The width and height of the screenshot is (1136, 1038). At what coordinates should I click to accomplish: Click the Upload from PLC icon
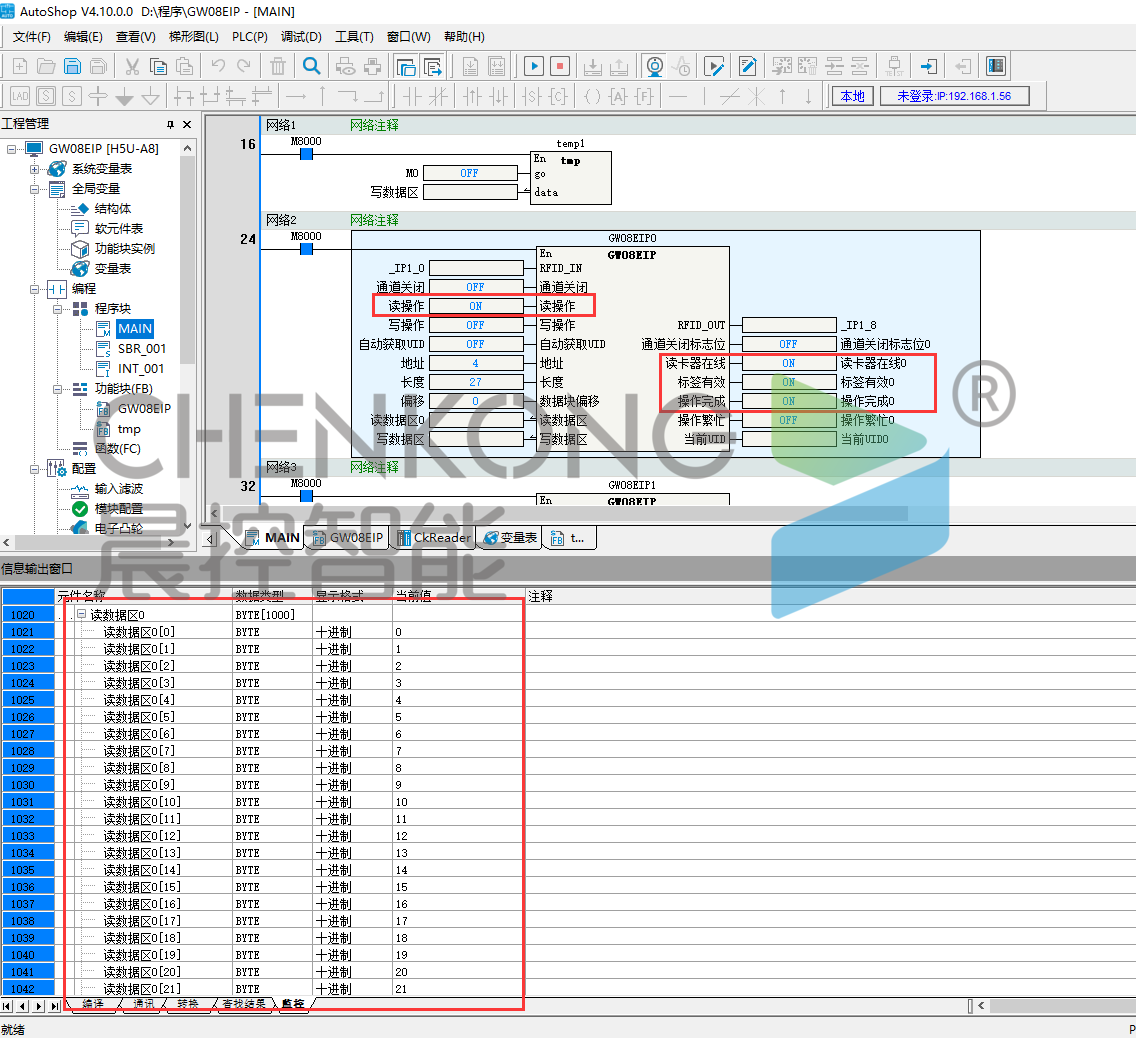(619, 67)
